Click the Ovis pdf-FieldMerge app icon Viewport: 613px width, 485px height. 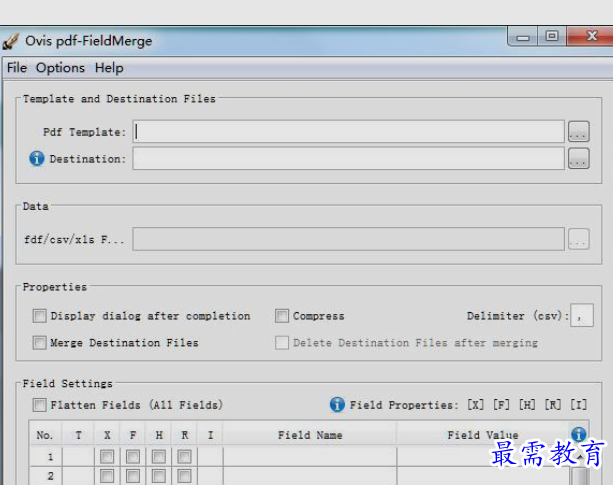11,41
